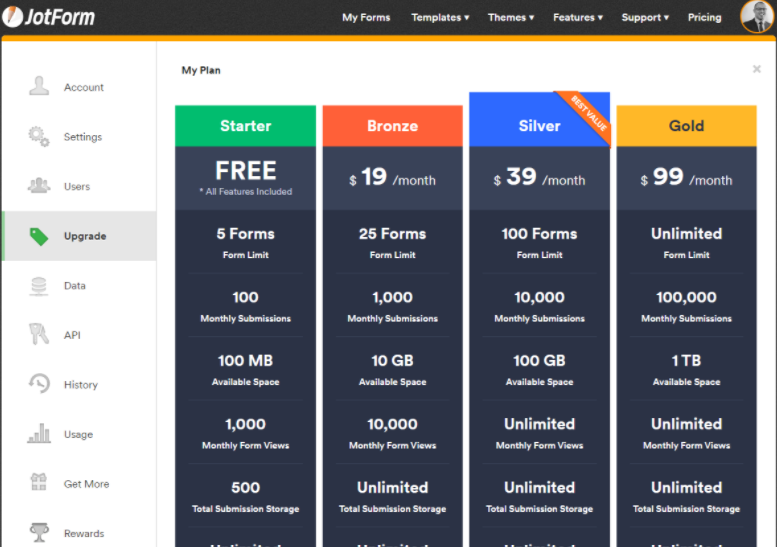Click "1,000" Monthly Submissions in Bronze
This screenshot has height=547, width=777.
(x=392, y=297)
